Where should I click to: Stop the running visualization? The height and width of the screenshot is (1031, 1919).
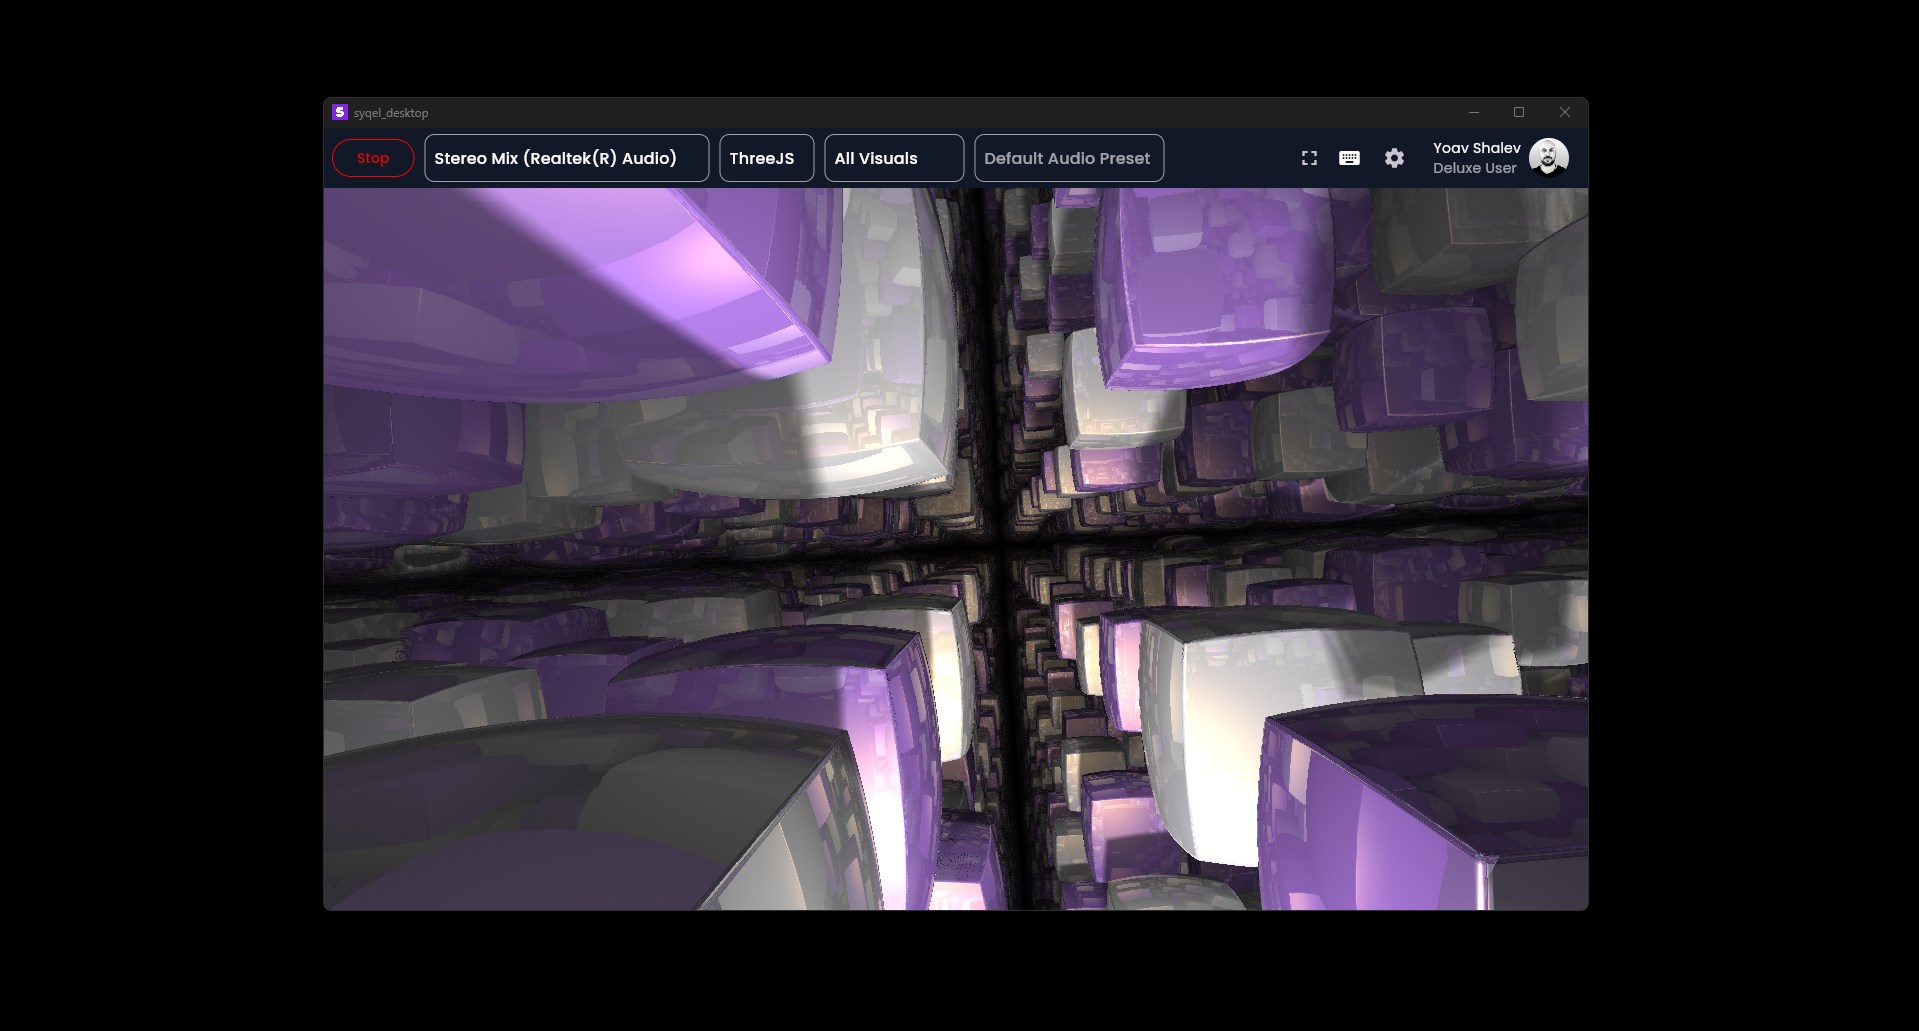tap(372, 158)
